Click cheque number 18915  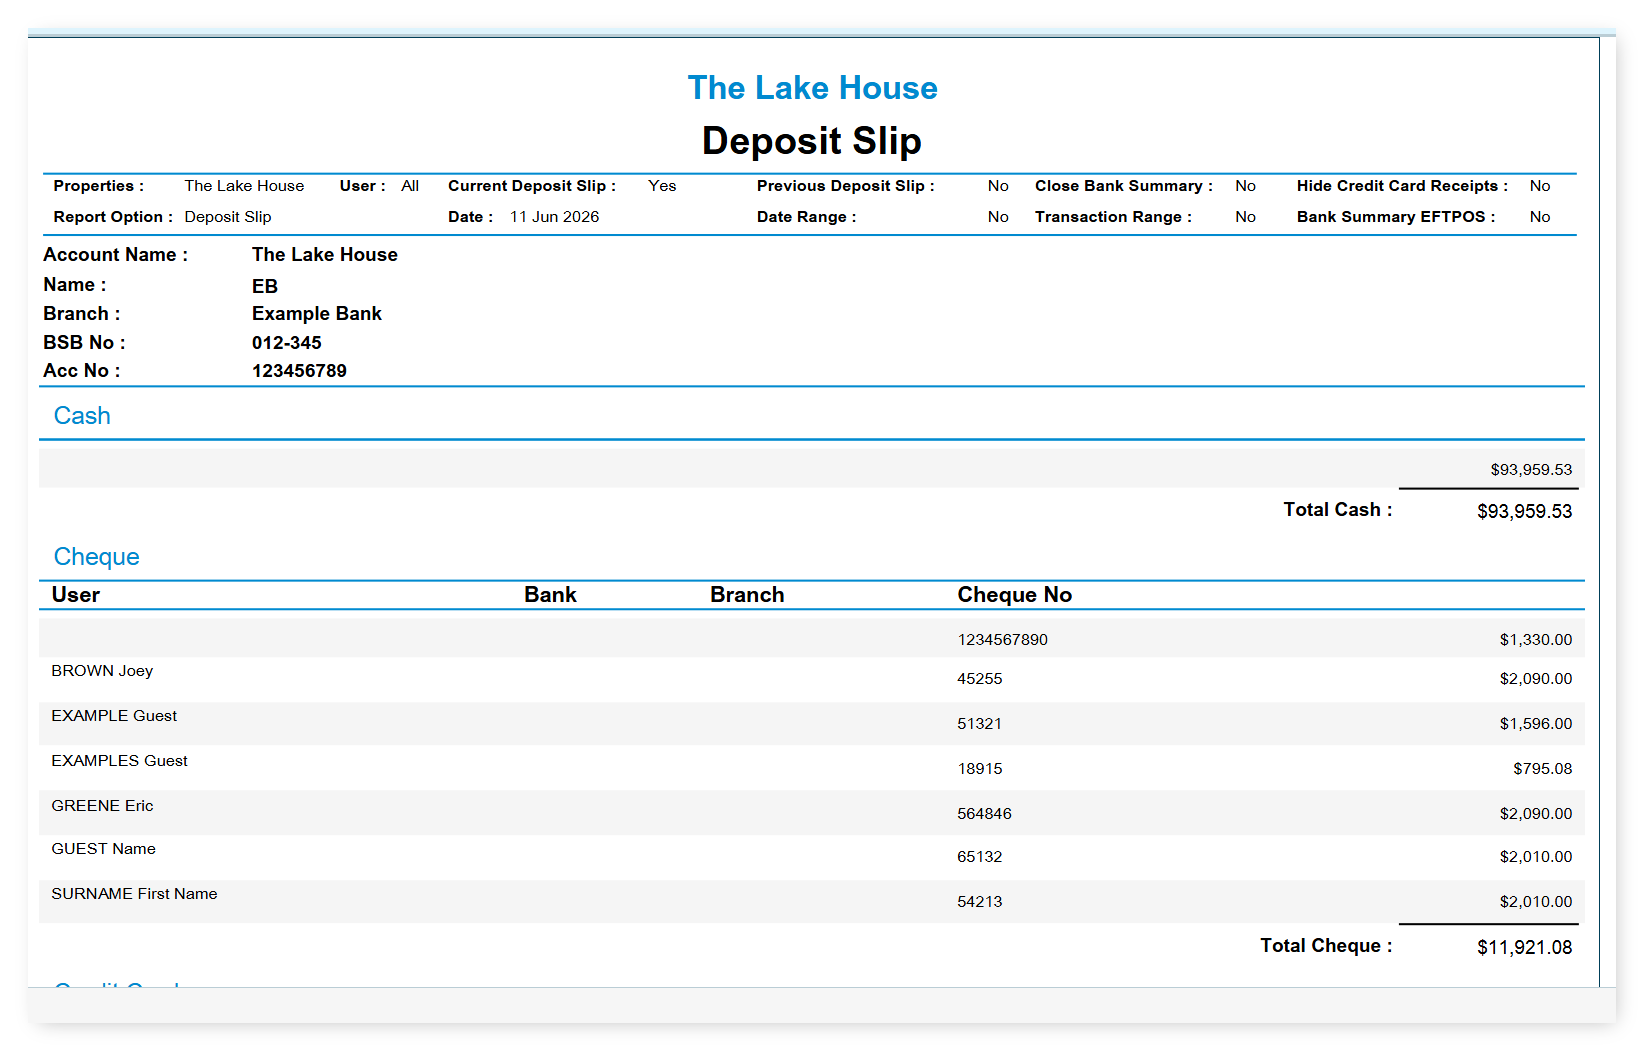coord(979,769)
